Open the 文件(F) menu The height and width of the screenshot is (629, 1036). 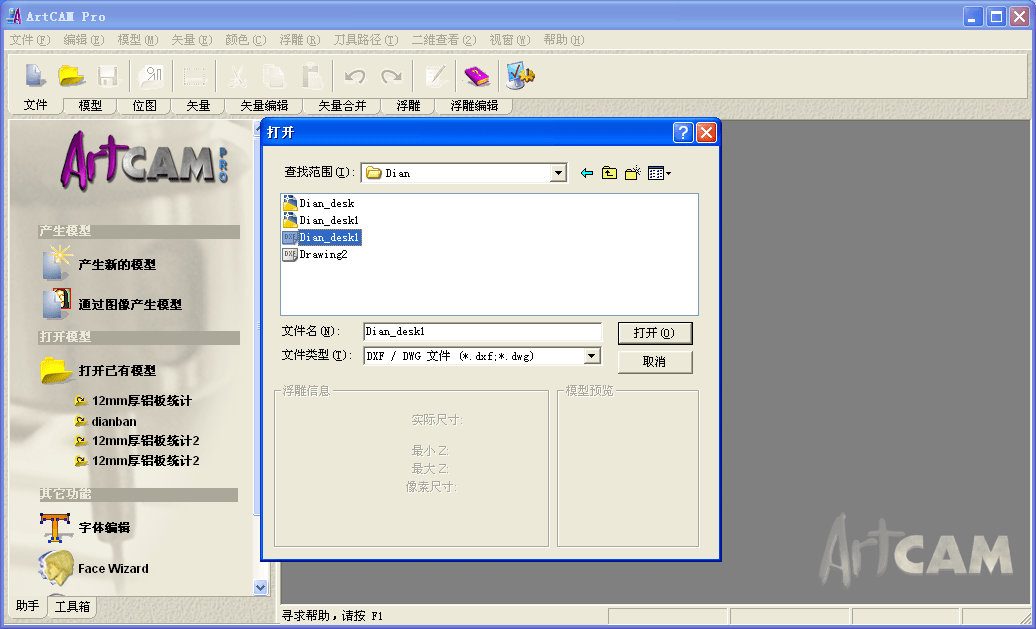(x=30, y=40)
